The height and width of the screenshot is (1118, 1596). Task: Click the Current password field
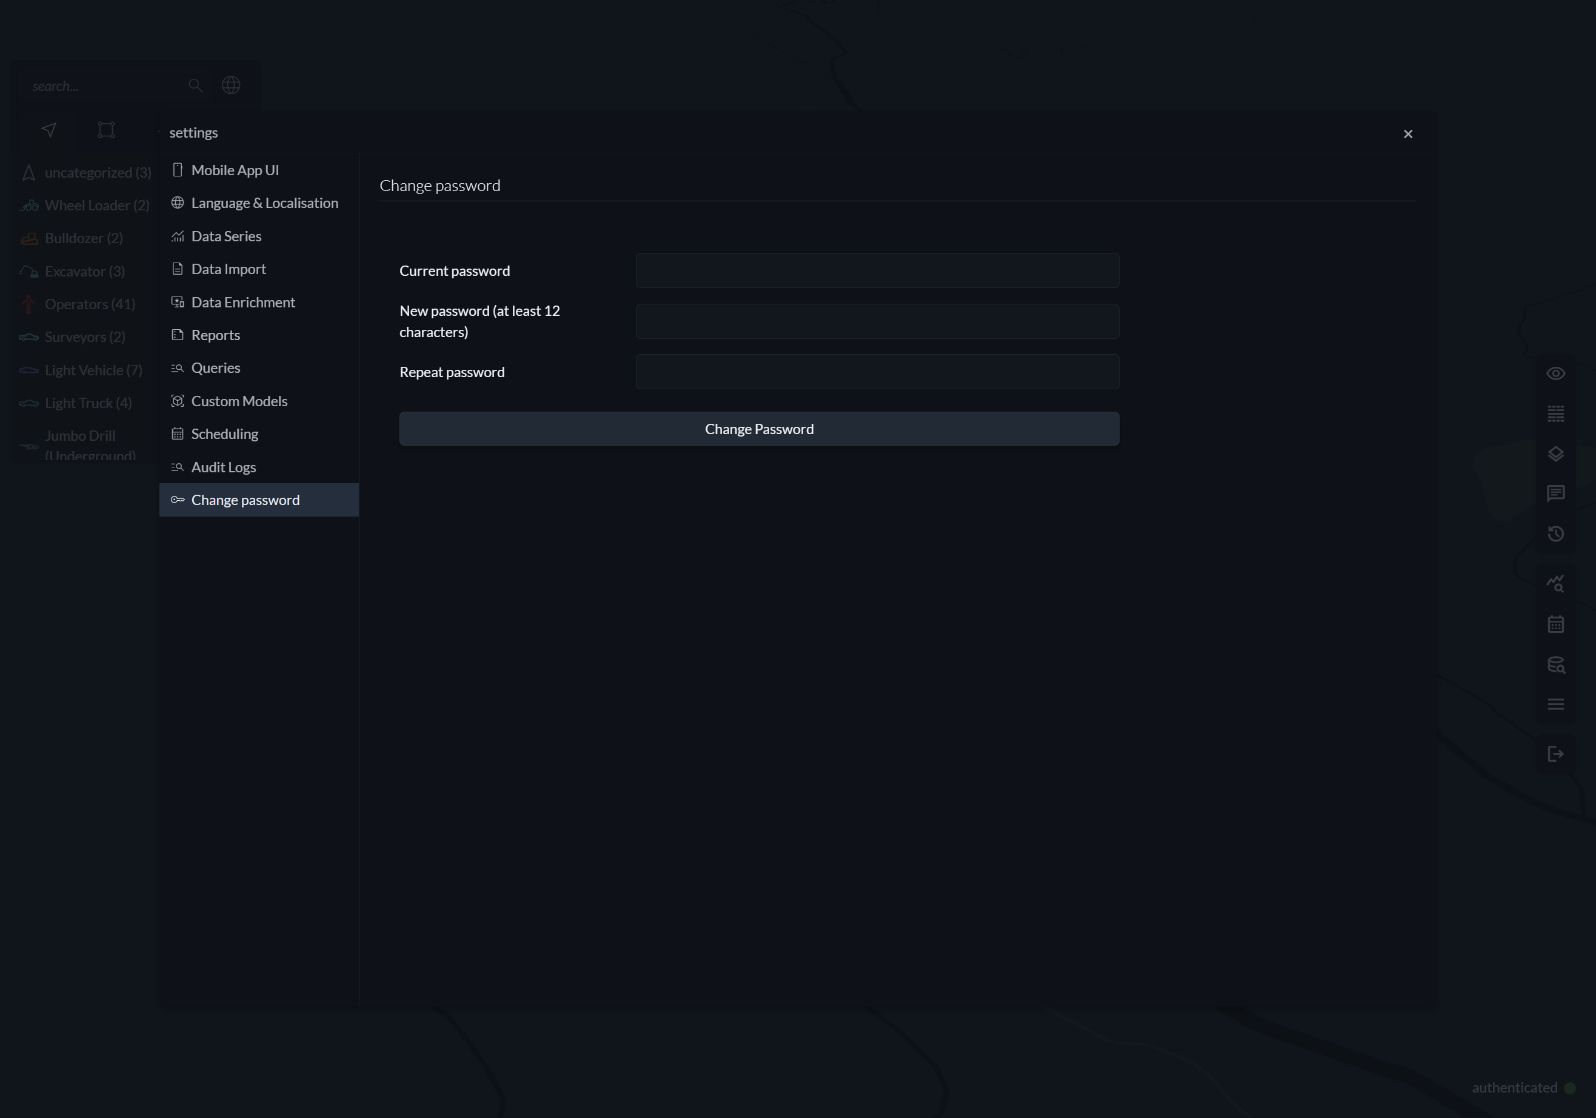877,271
